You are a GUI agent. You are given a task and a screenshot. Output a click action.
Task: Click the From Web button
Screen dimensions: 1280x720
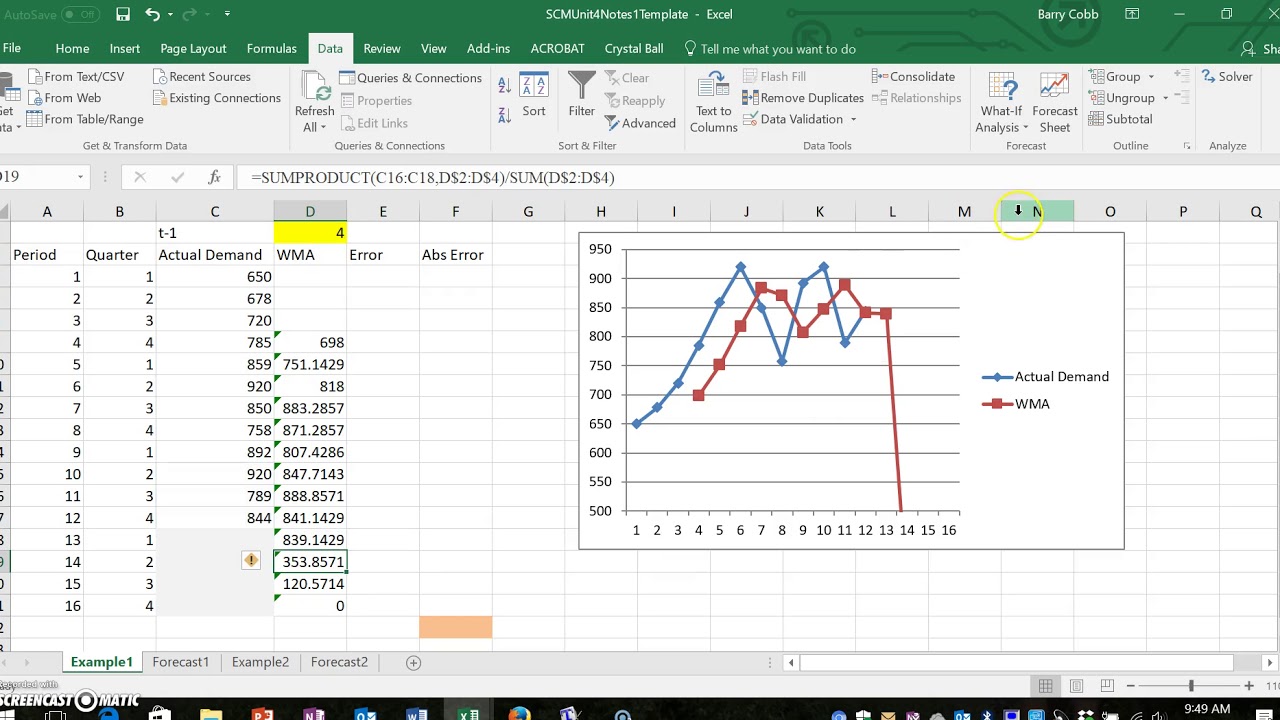[x=64, y=97]
